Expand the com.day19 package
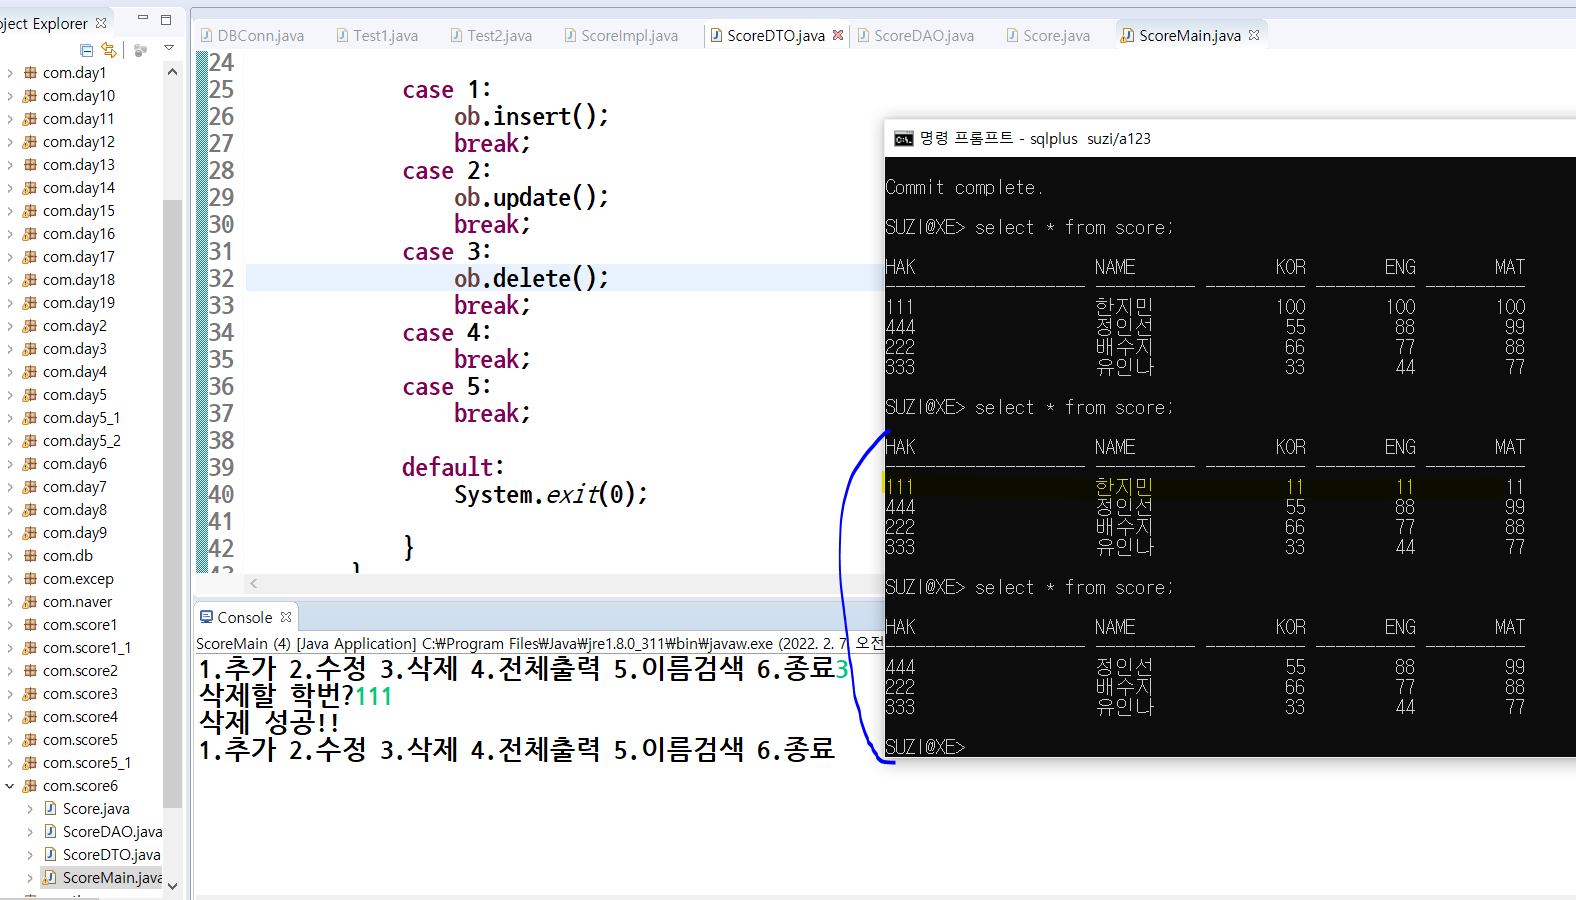 (x=10, y=303)
